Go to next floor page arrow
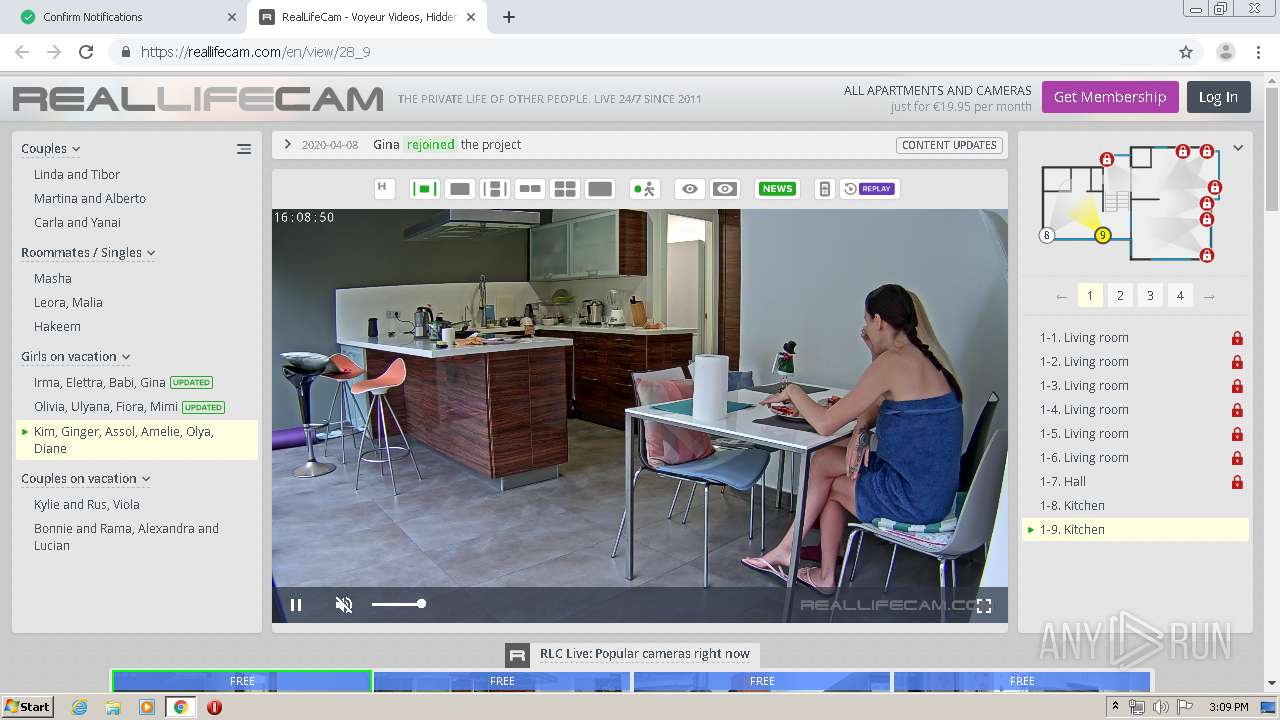The width and height of the screenshot is (1280, 720). 1209,296
